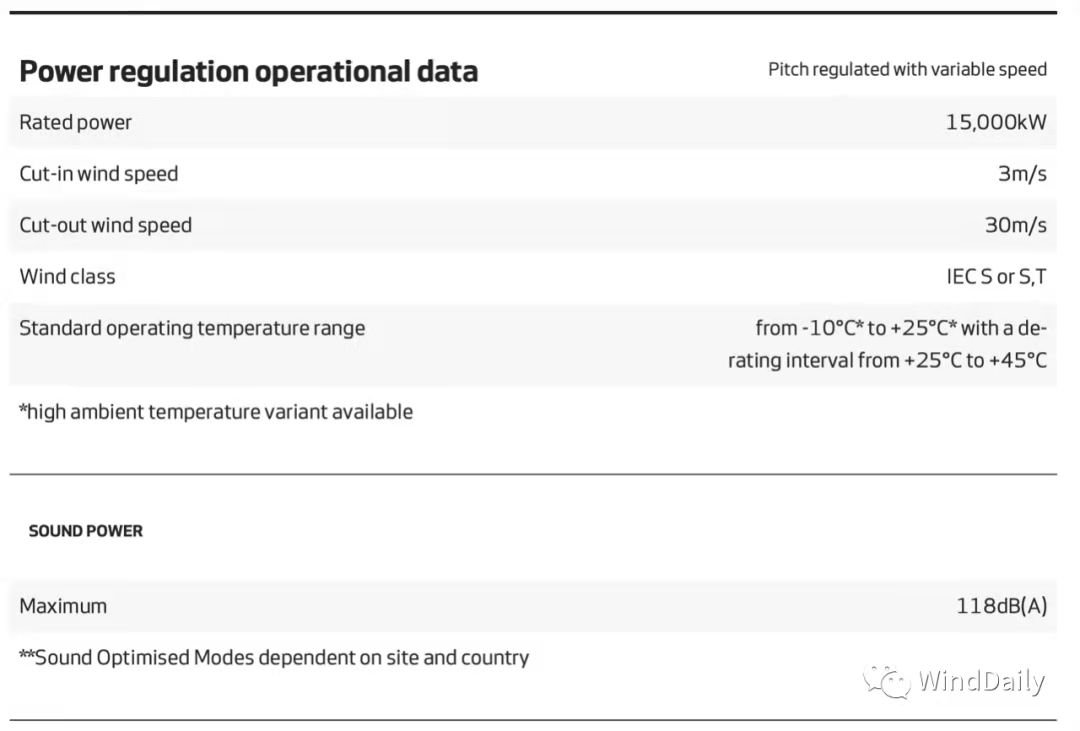1080x731 pixels.
Task: Click the "Maximum" sound power label
Action: 63,605
